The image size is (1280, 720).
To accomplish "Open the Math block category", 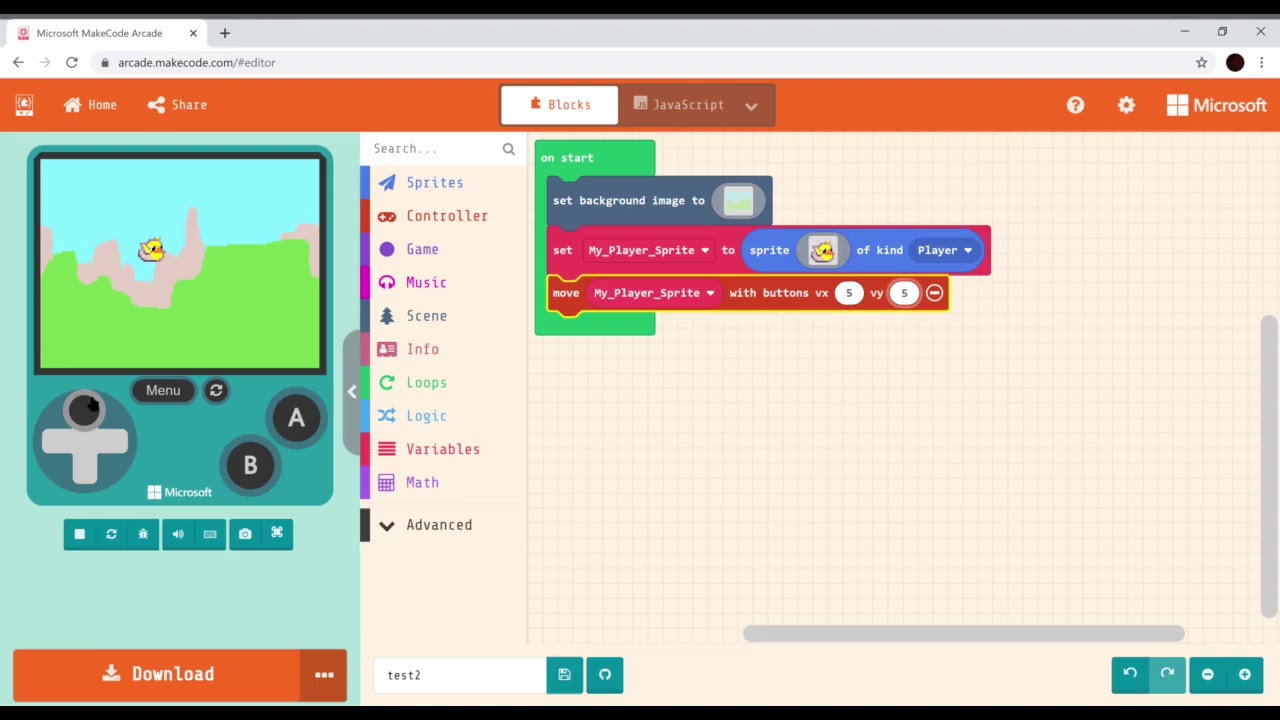I will 443,483.
